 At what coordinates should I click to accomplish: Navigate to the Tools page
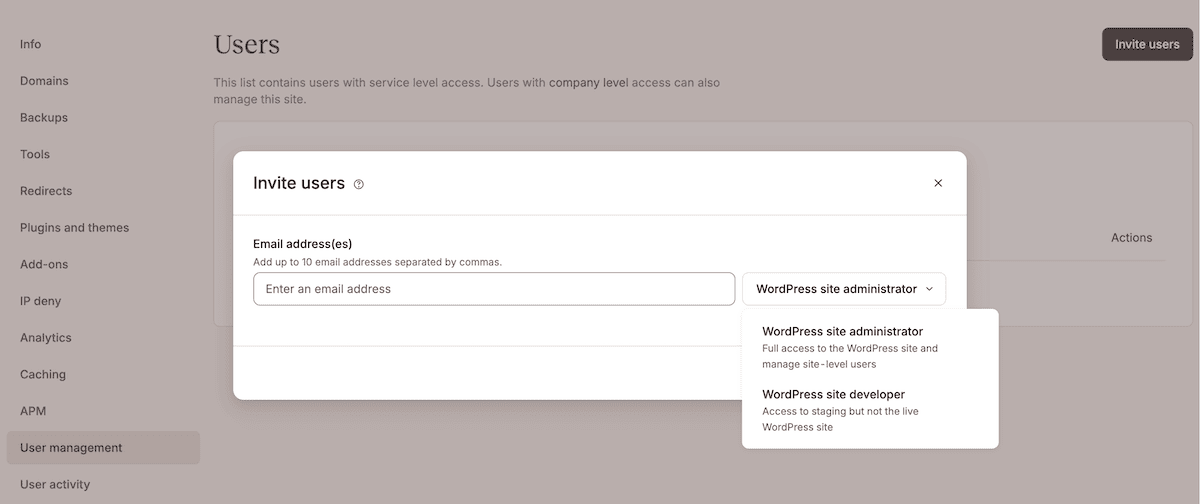tap(35, 154)
